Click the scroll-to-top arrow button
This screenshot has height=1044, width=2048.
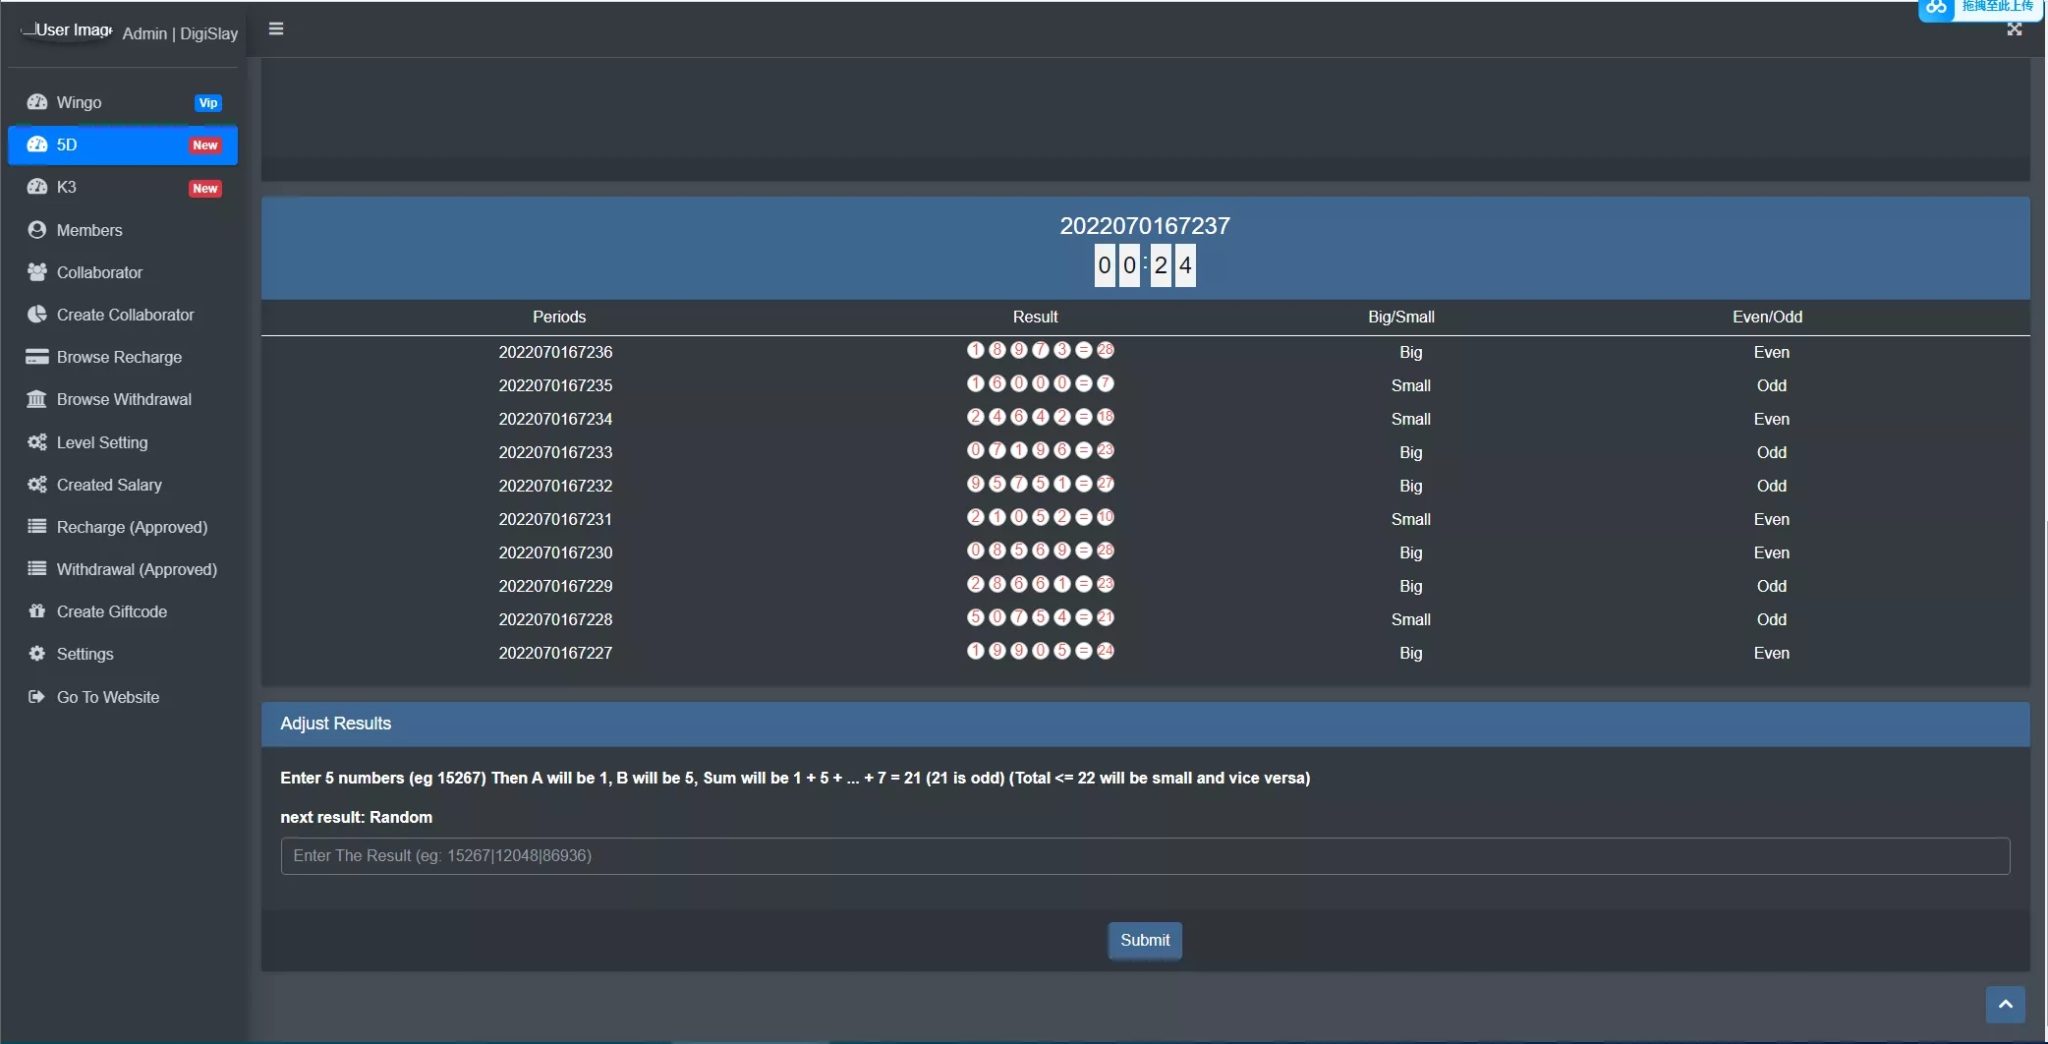tap(2004, 1004)
